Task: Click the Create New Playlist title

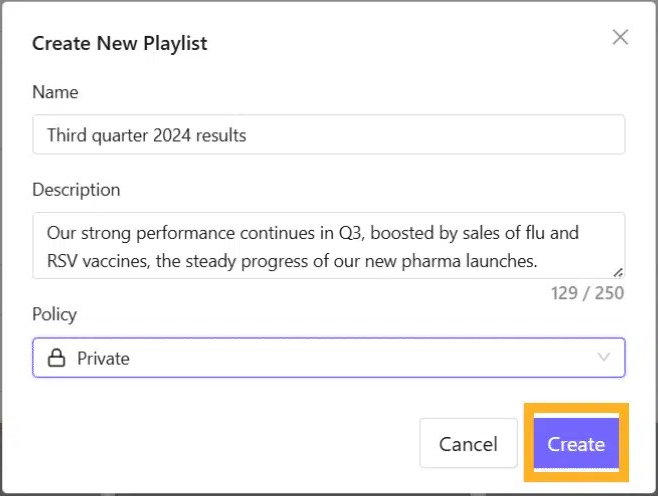Action: [x=120, y=43]
